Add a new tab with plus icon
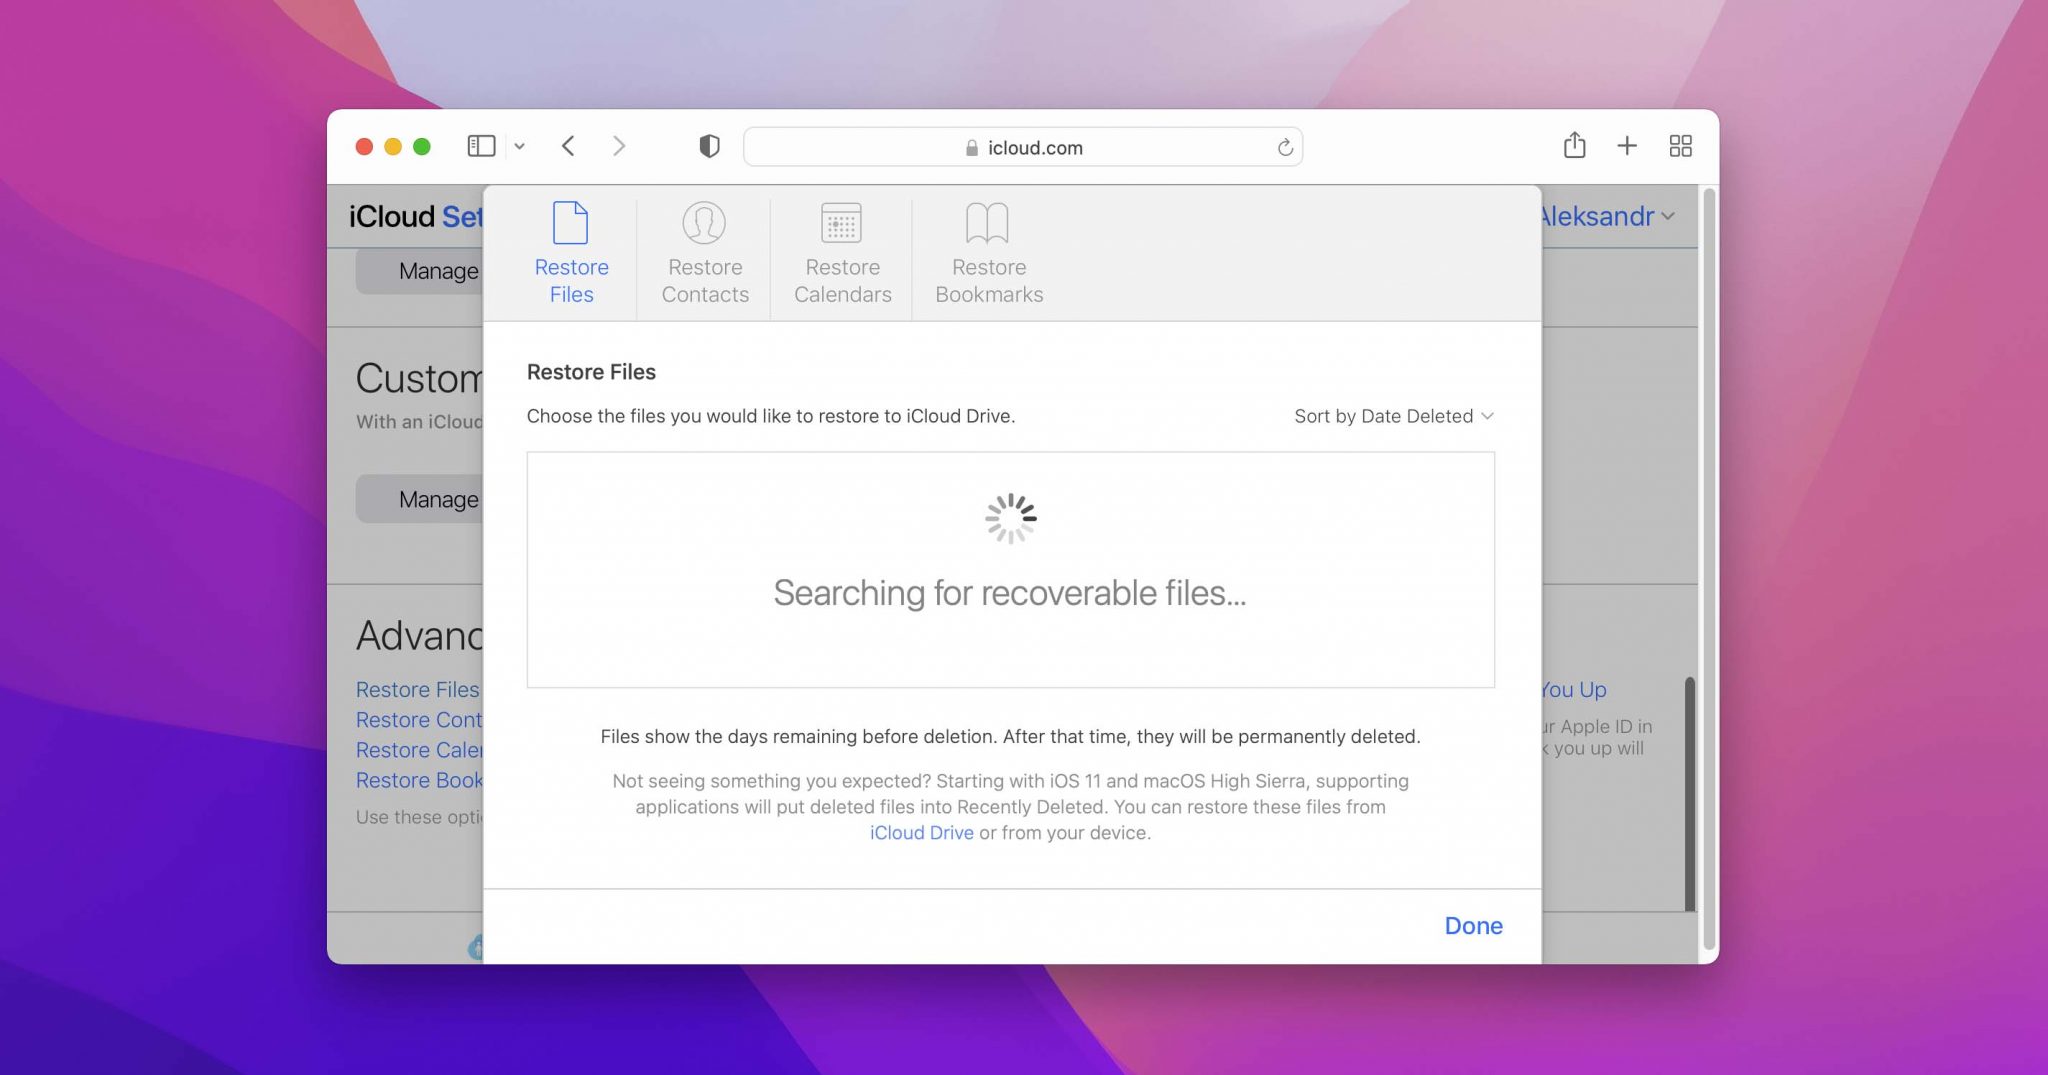The width and height of the screenshot is (2048, 1075). [1627, 146]
